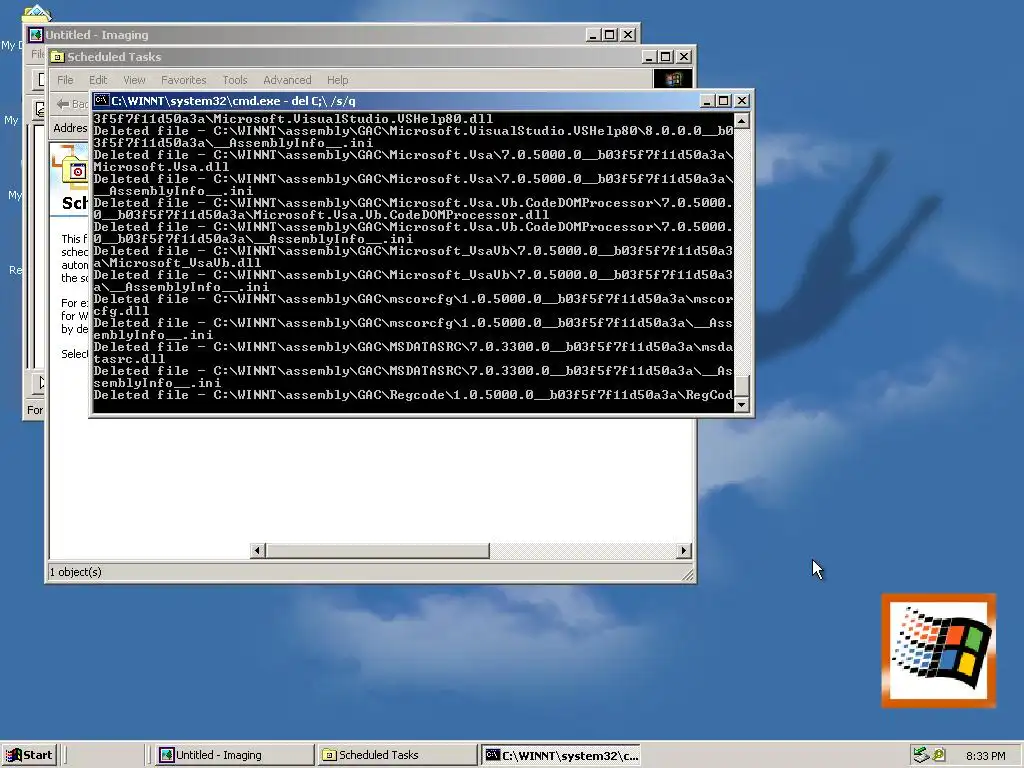Close the Untitled - Imaging window
The width and height of the screenshot is (1024, 768).
tap(628, 35)
